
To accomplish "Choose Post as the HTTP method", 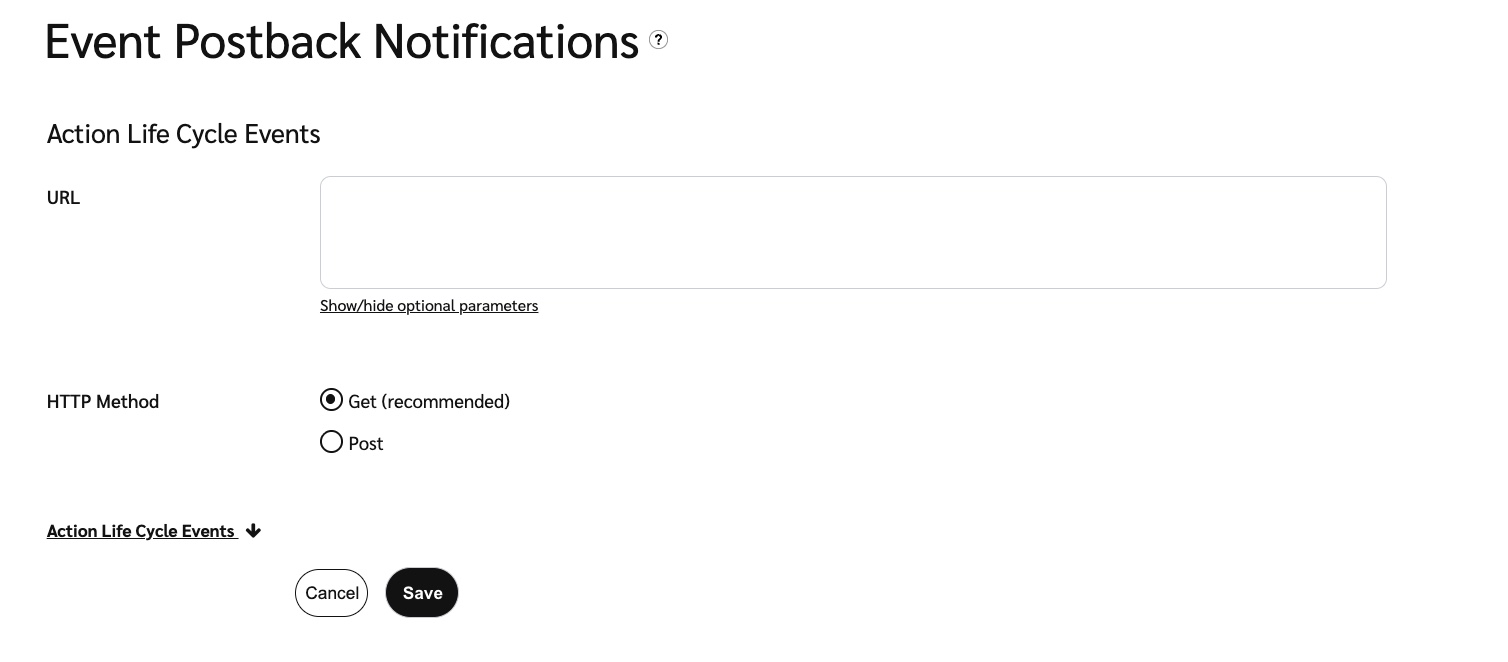I will pyautogui.click(x=331, y=442).
